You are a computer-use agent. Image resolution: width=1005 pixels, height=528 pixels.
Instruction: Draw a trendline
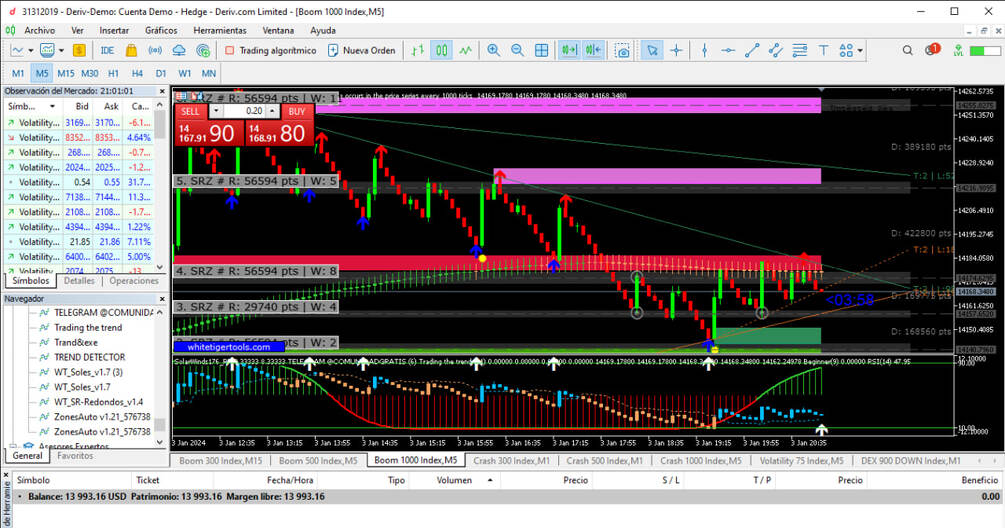752,50
